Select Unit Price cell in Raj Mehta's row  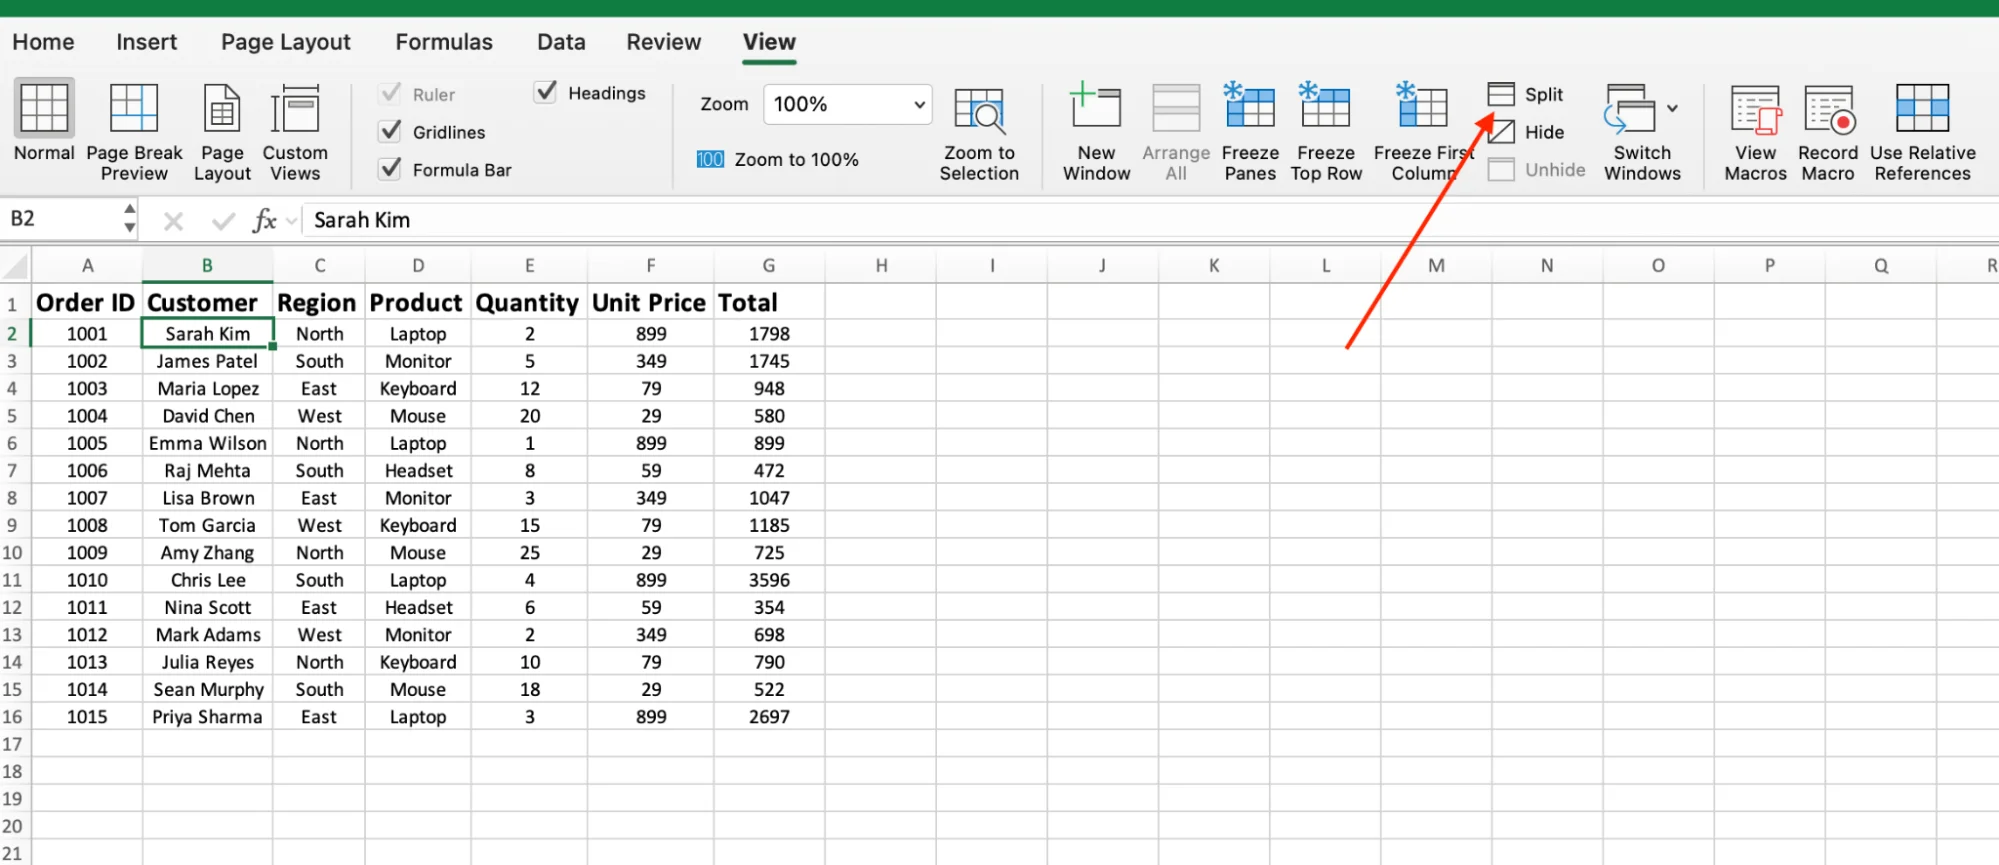[x=650, y=470]
